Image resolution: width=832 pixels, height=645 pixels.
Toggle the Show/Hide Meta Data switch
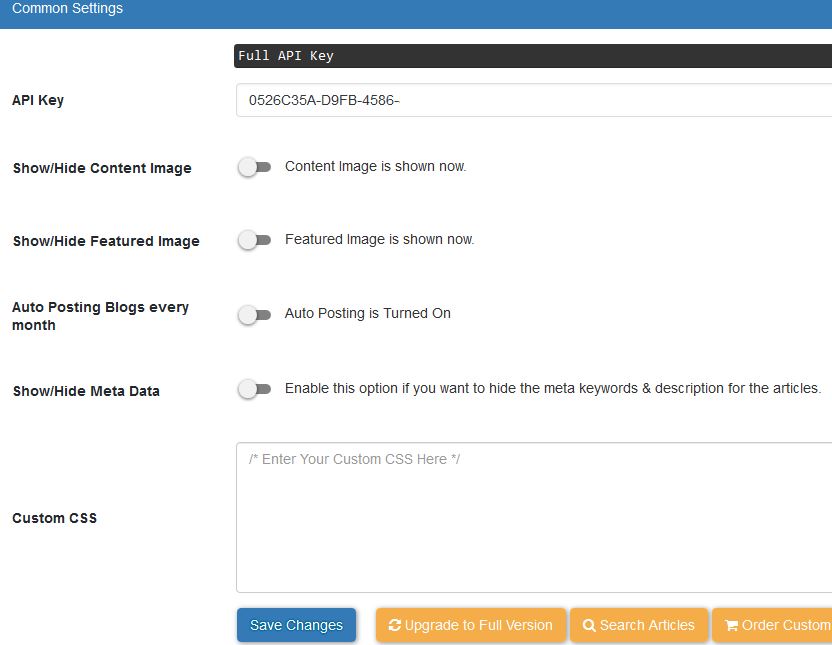tap(254, 389)
